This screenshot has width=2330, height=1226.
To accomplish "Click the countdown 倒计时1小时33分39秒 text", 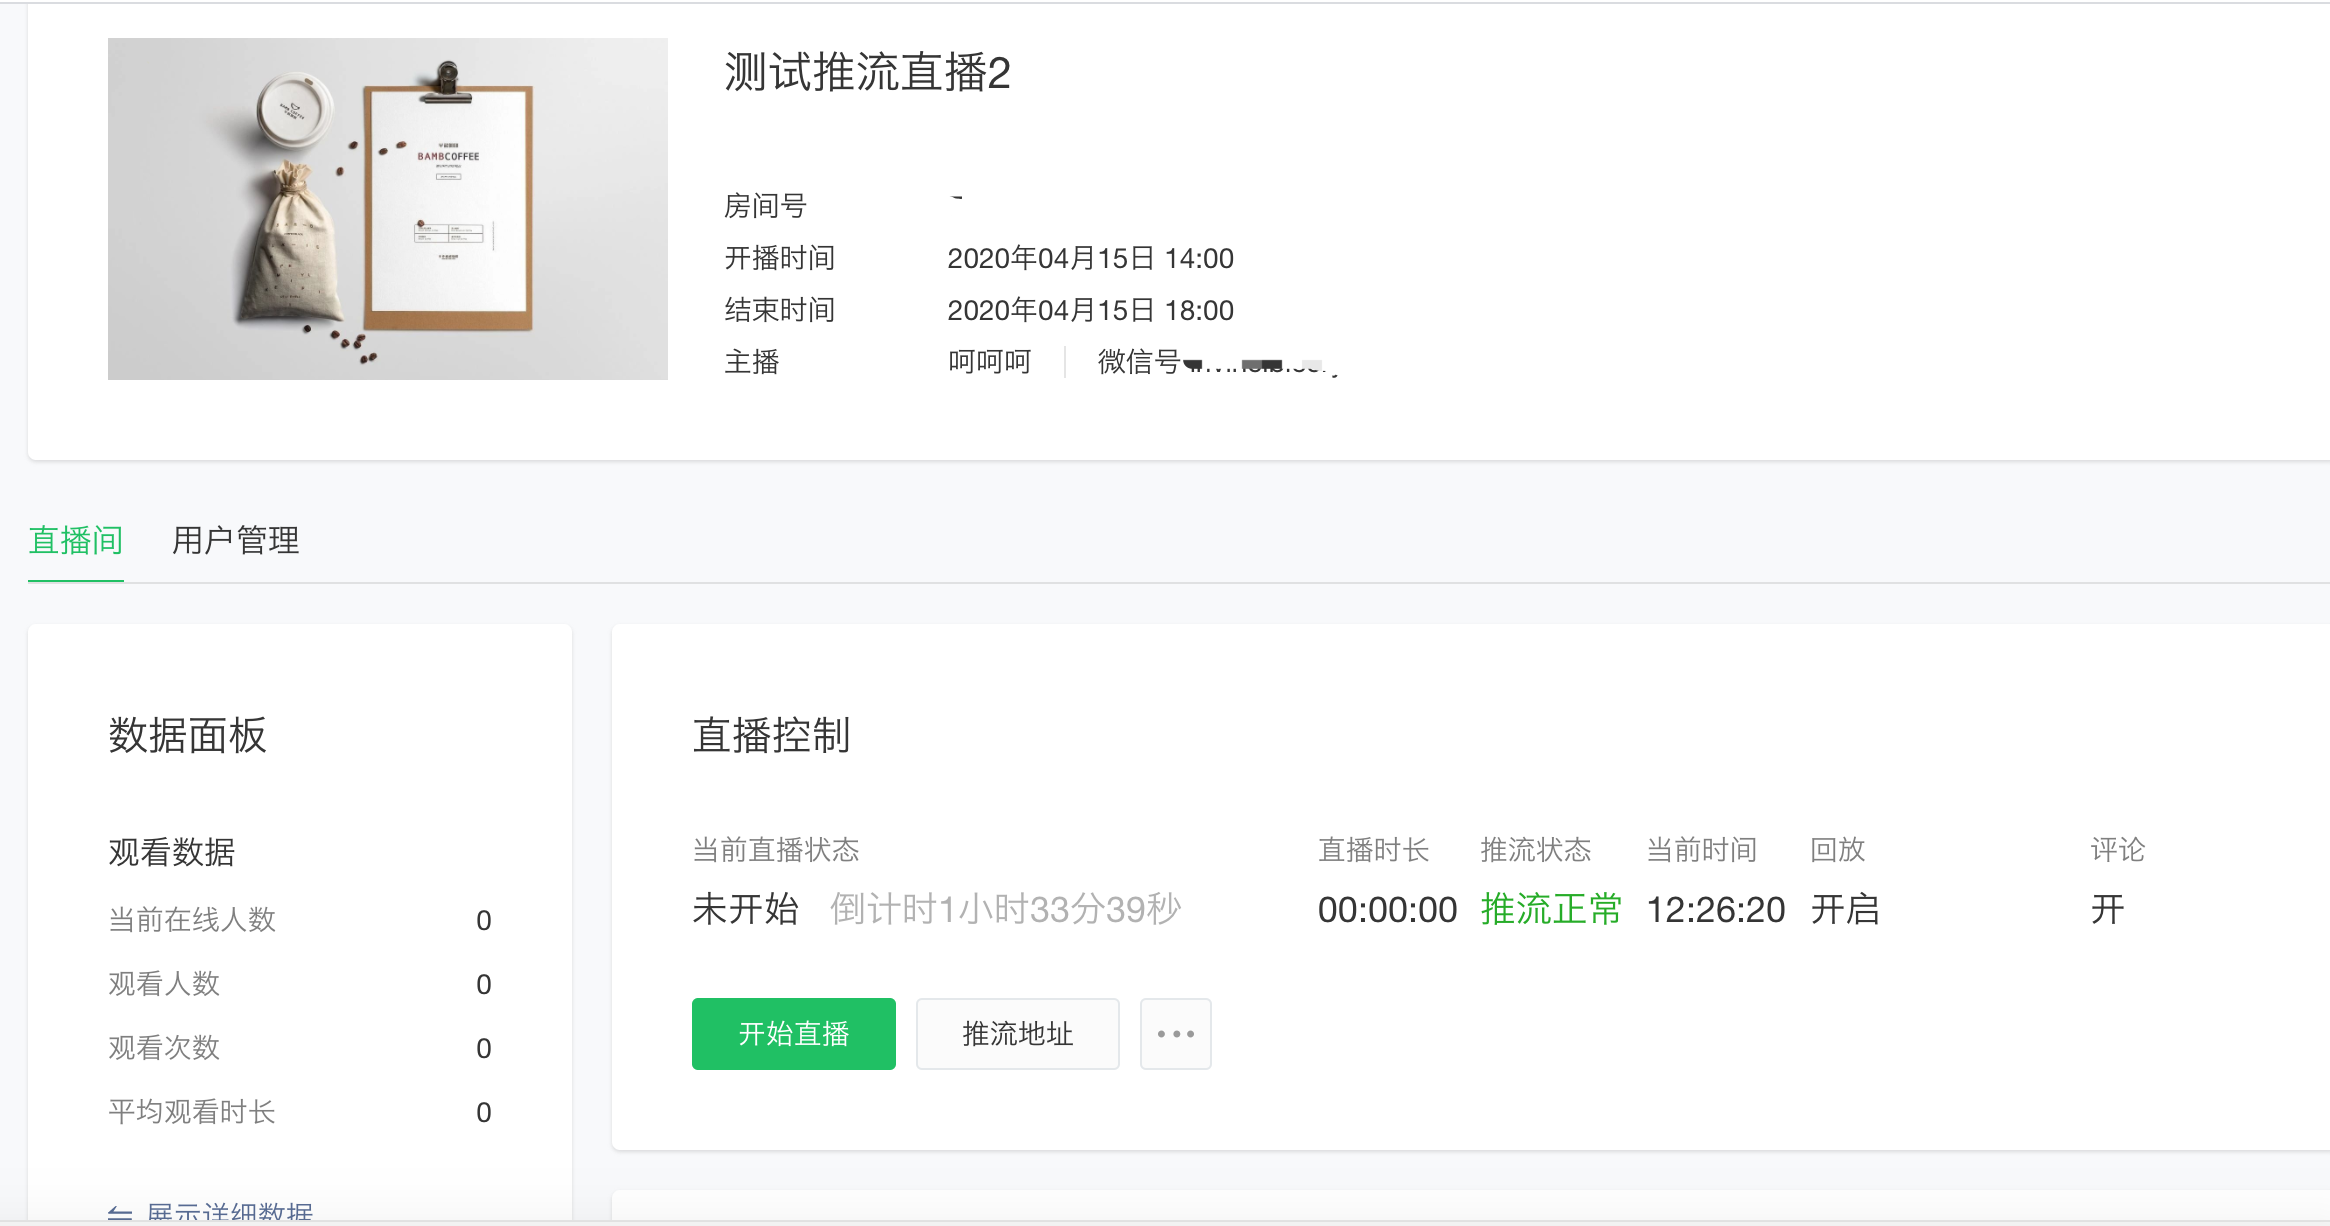I will [1005, 910].
